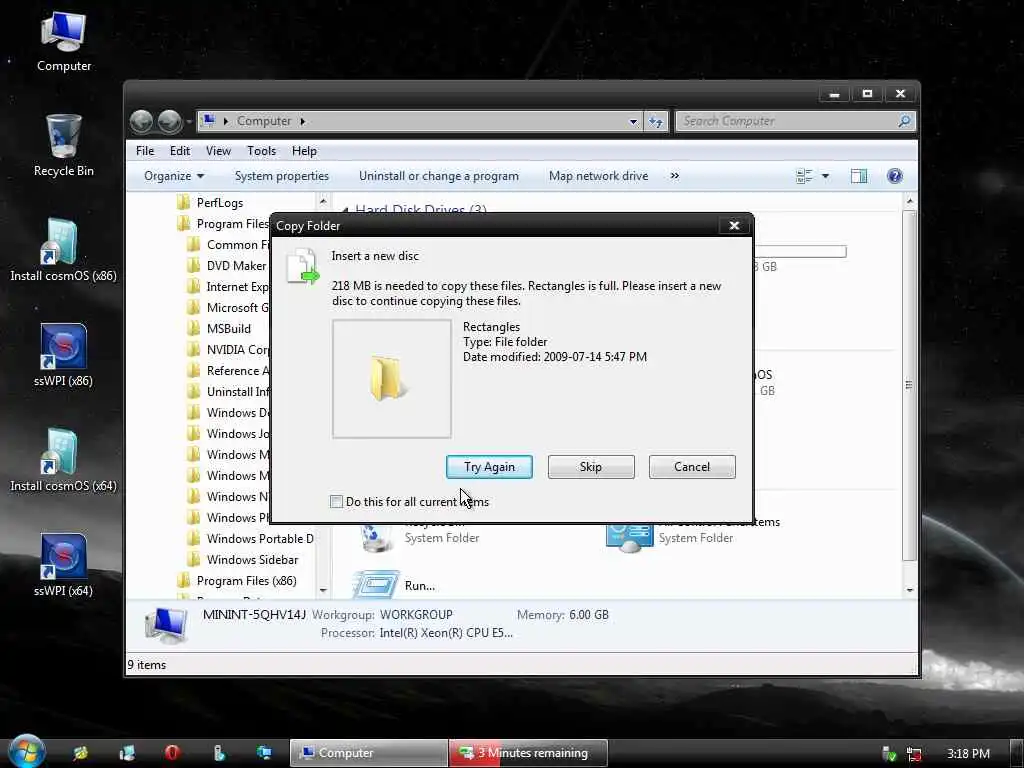Image resolution: width=1024 pixels, height=768 pixels.
Task: Select PerfLogs folder in tree
Action: pos(210,202)
